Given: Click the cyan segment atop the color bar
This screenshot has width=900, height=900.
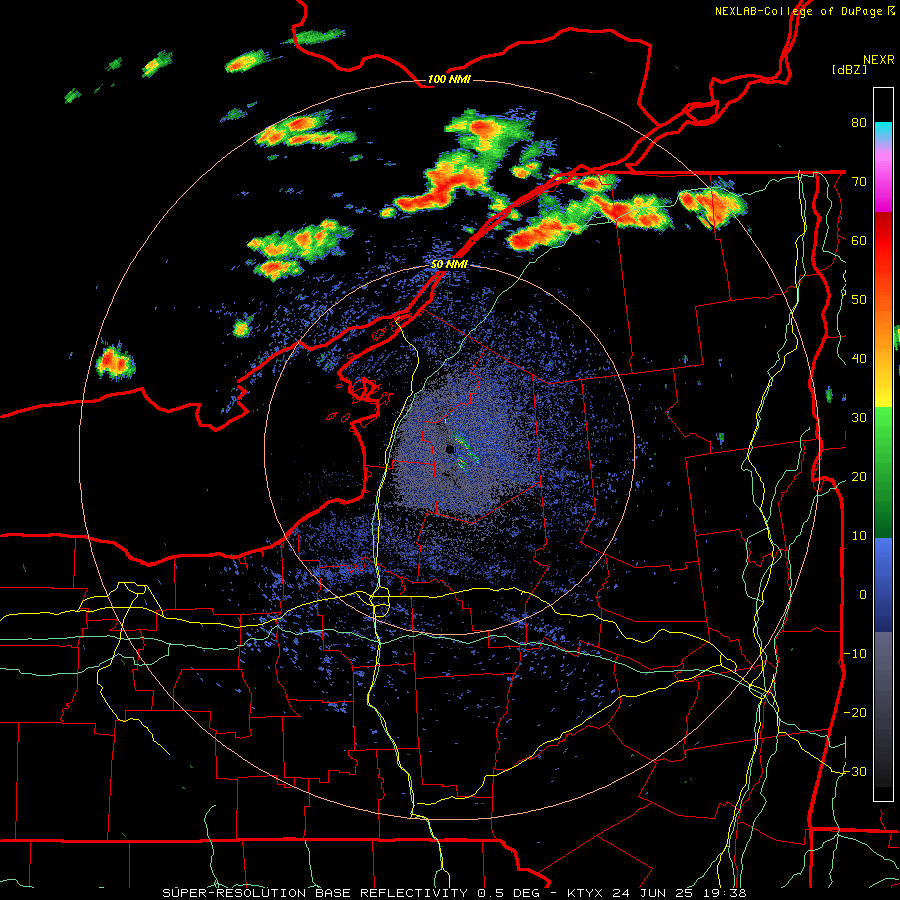Looking at the screenshot, I should click(x=883, y=131).
